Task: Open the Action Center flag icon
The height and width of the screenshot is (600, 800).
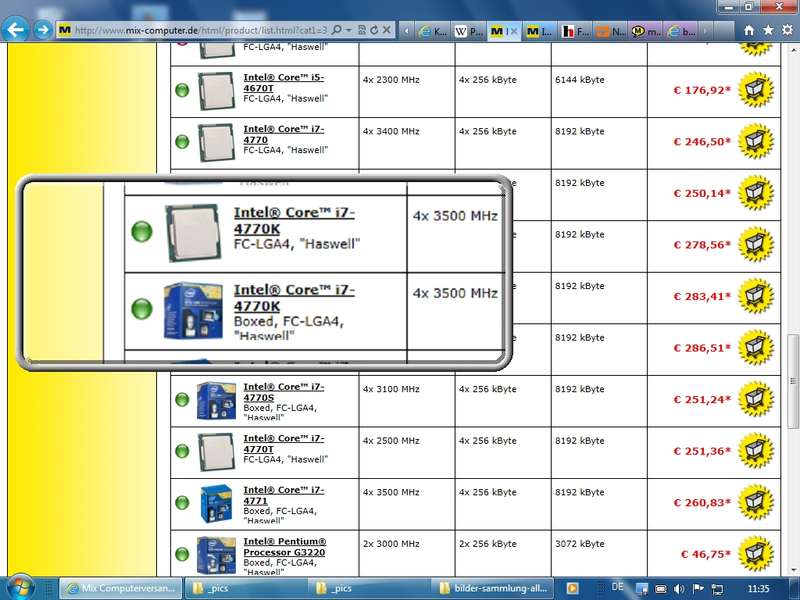Action: click(x=698, y=589)
